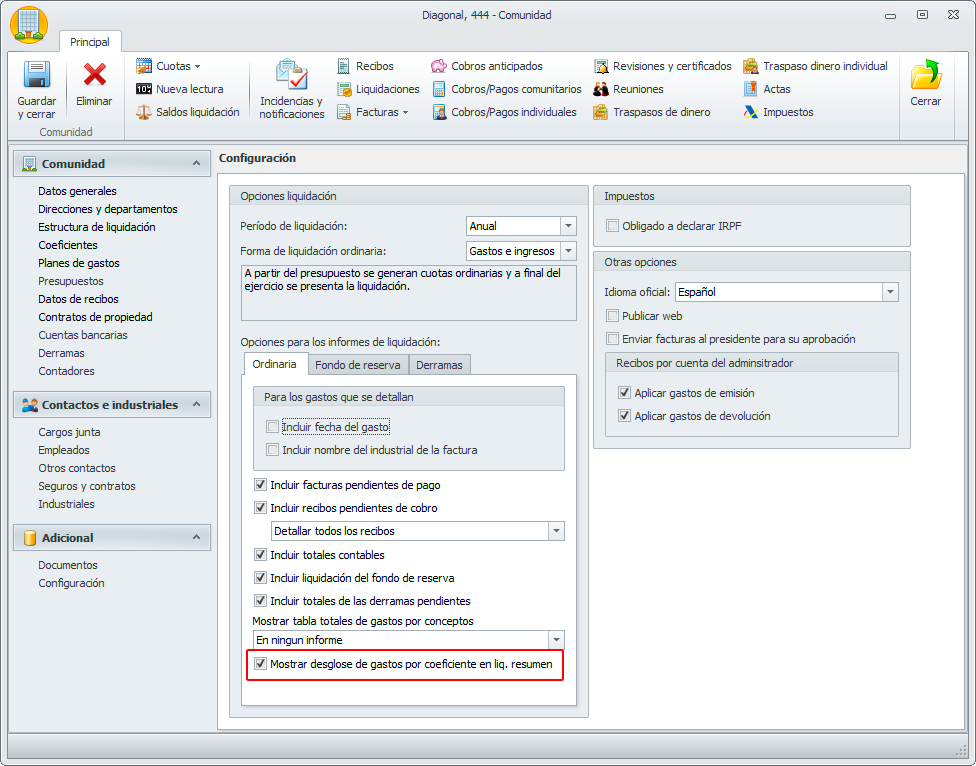The image size is (976, 766).
Task: Open Incidencias y notificaciones
Action: coord(292,89)
